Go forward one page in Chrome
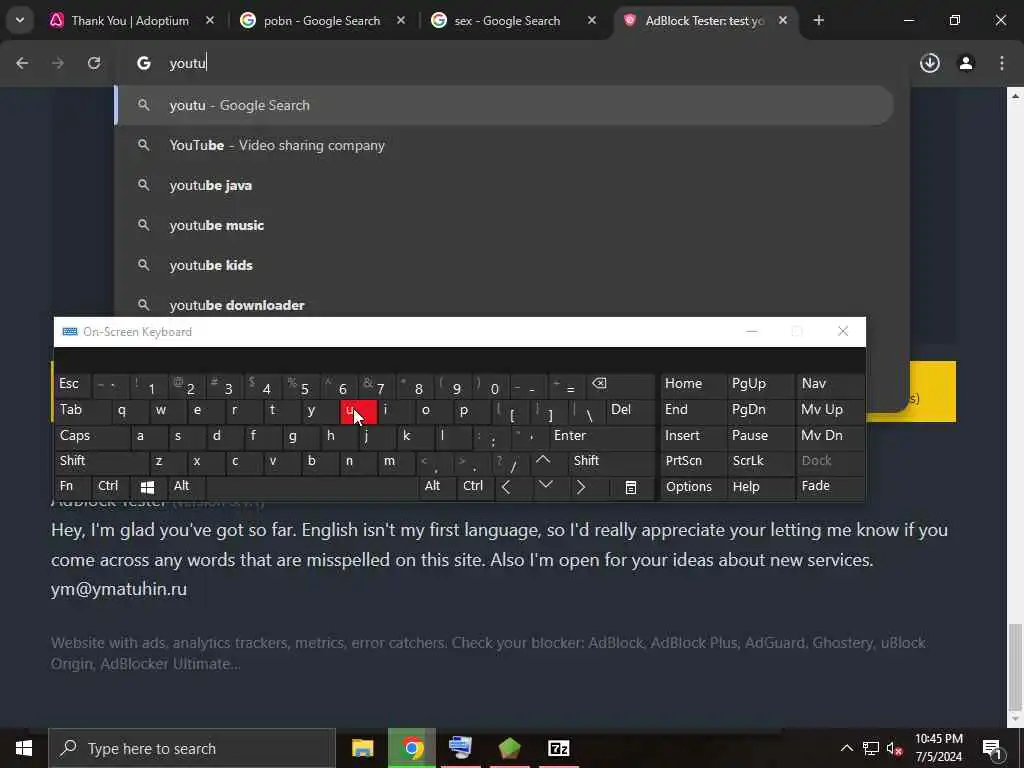The image size is (1024, 768). click(58, 63)
